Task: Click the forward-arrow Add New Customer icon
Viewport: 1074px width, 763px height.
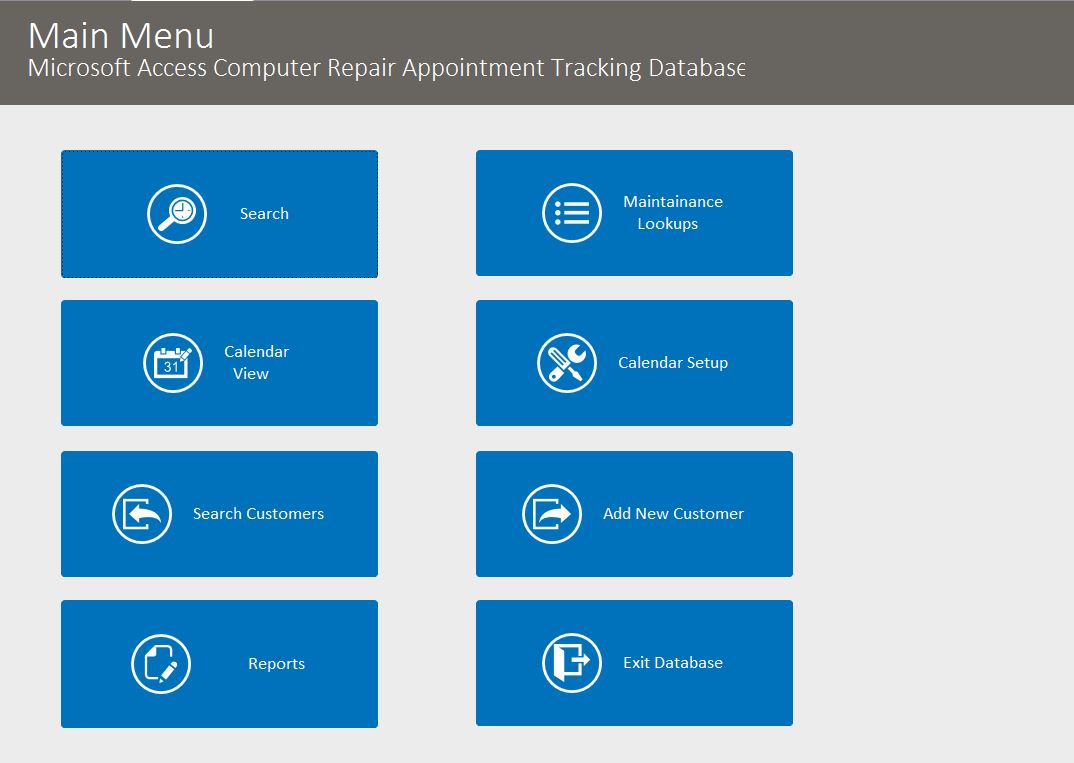Action: tap(551, 513)
